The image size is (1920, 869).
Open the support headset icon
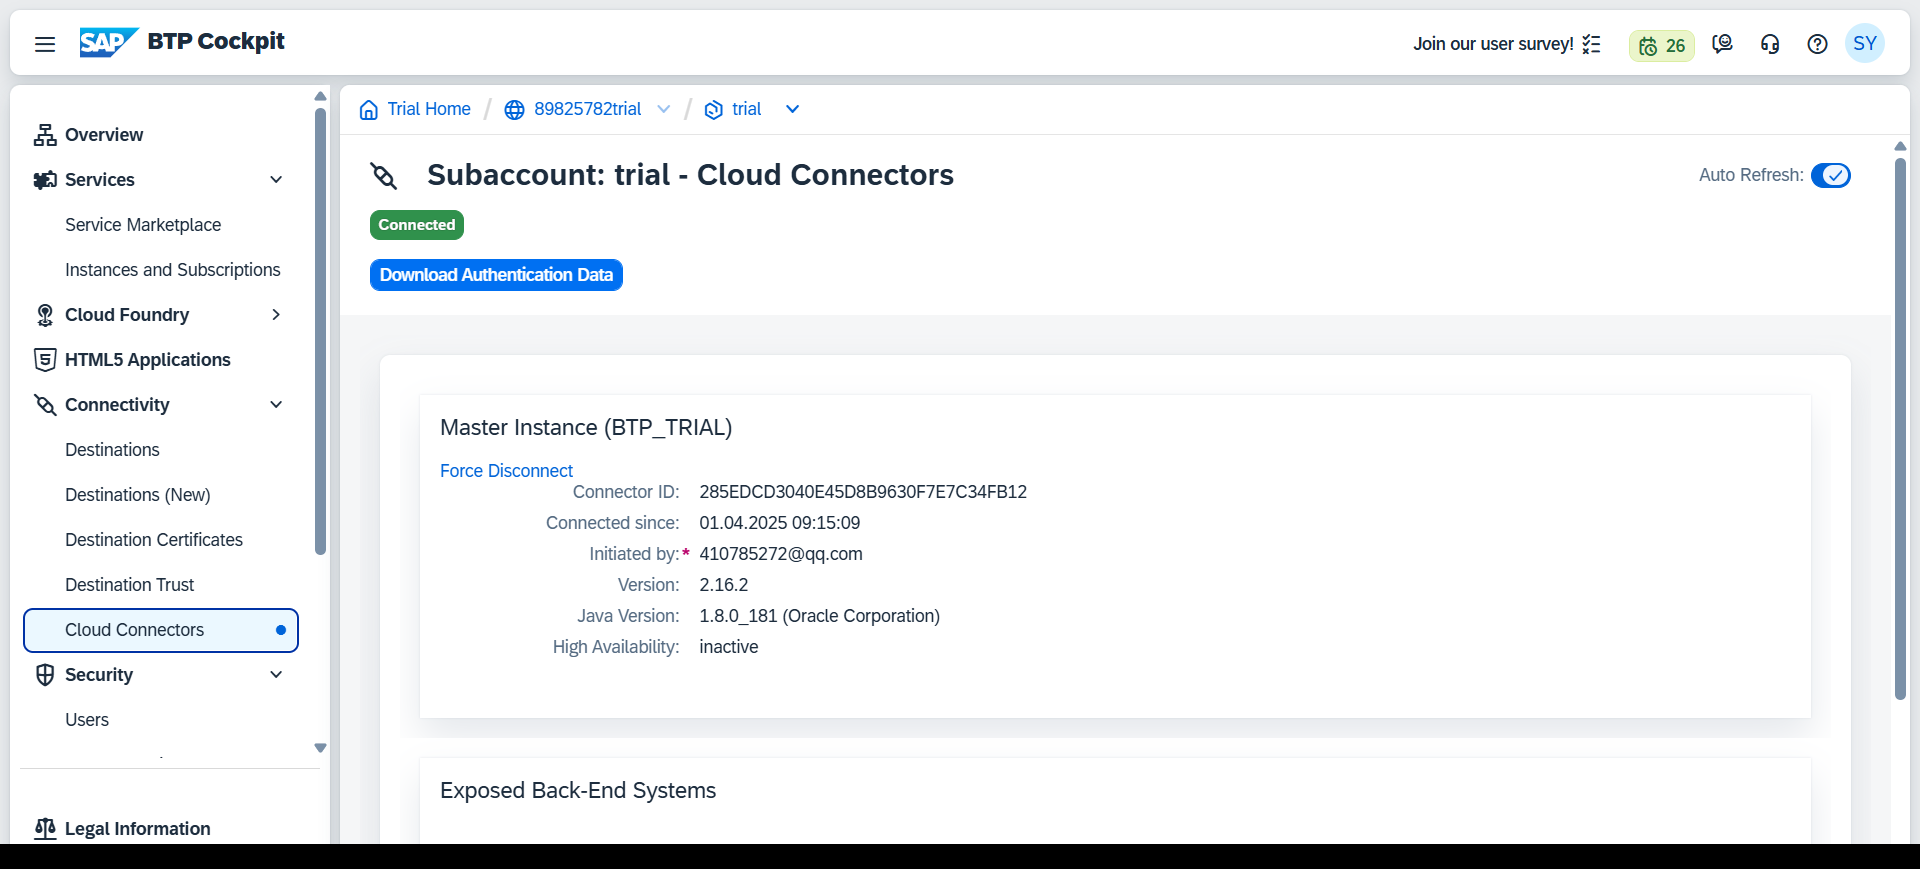point(1770,44)
